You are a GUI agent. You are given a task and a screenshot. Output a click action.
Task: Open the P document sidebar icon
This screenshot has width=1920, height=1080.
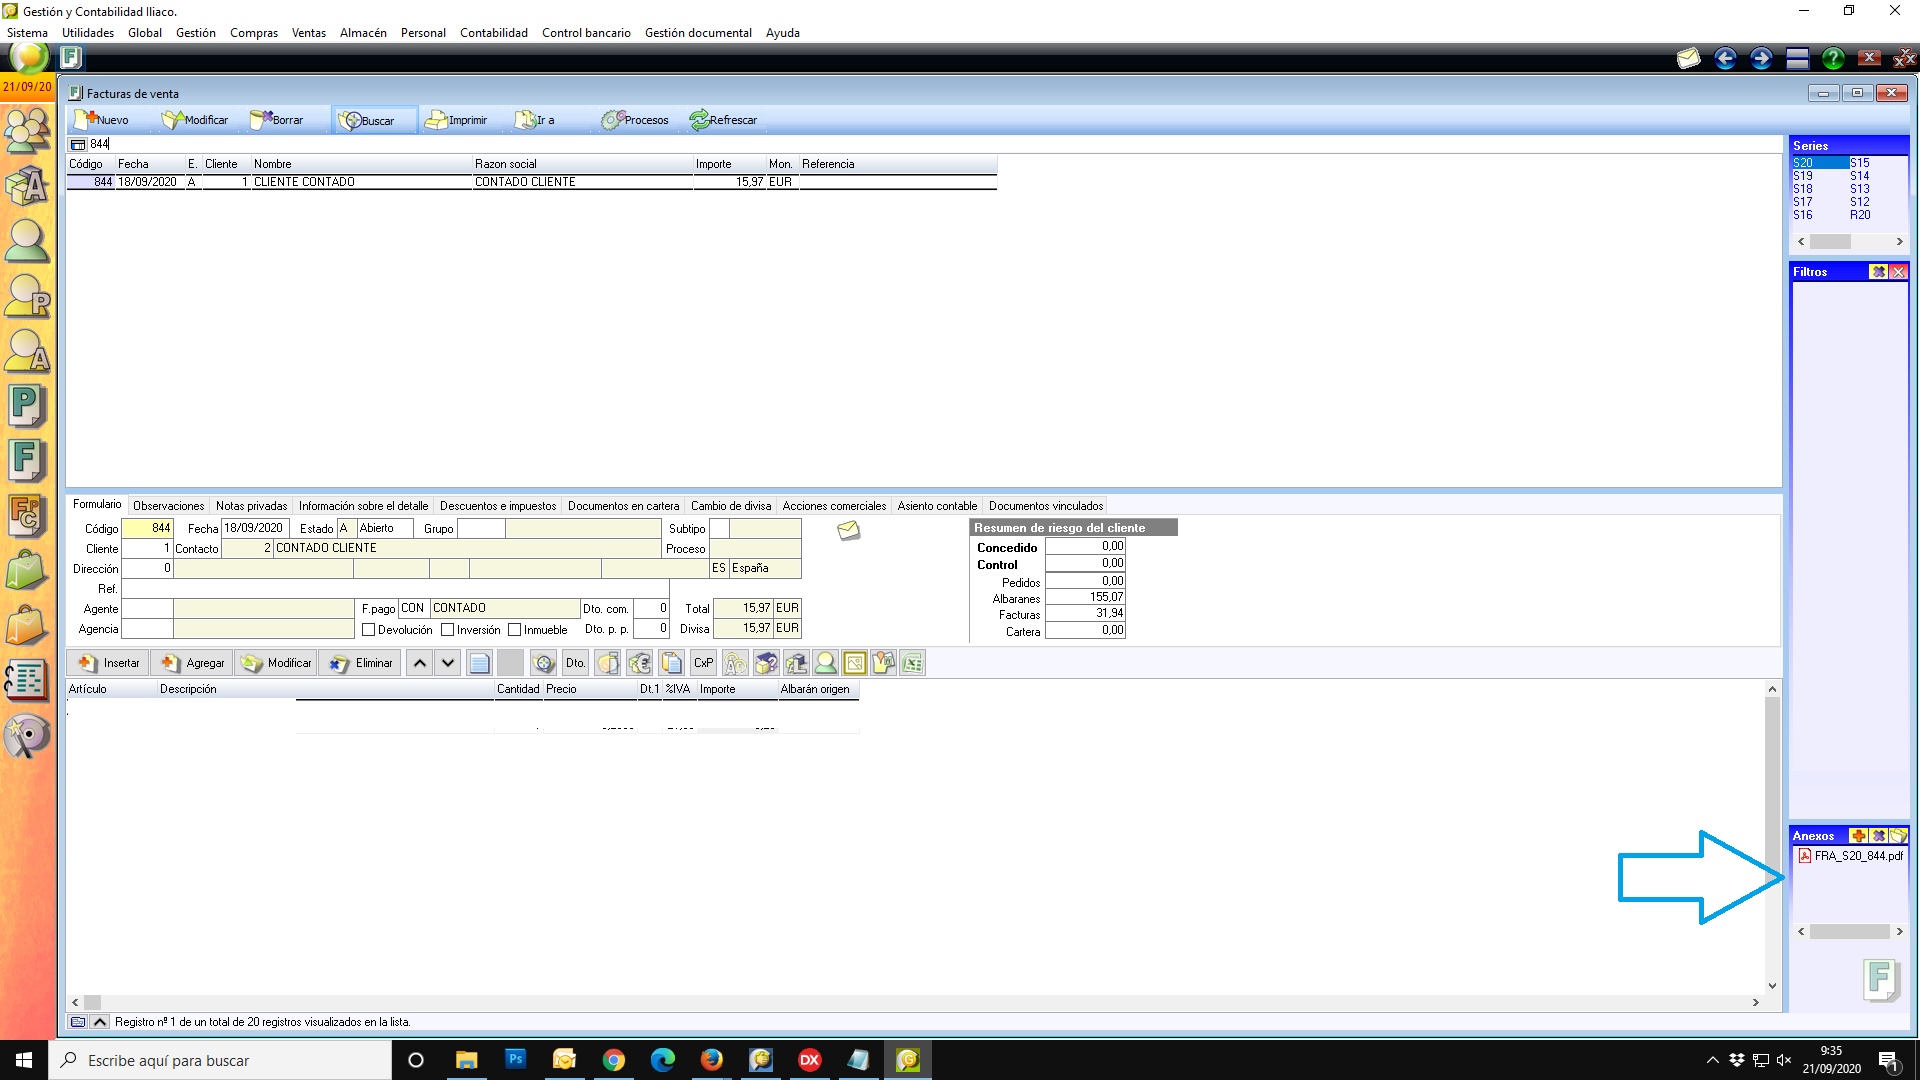tap(27, 407)
